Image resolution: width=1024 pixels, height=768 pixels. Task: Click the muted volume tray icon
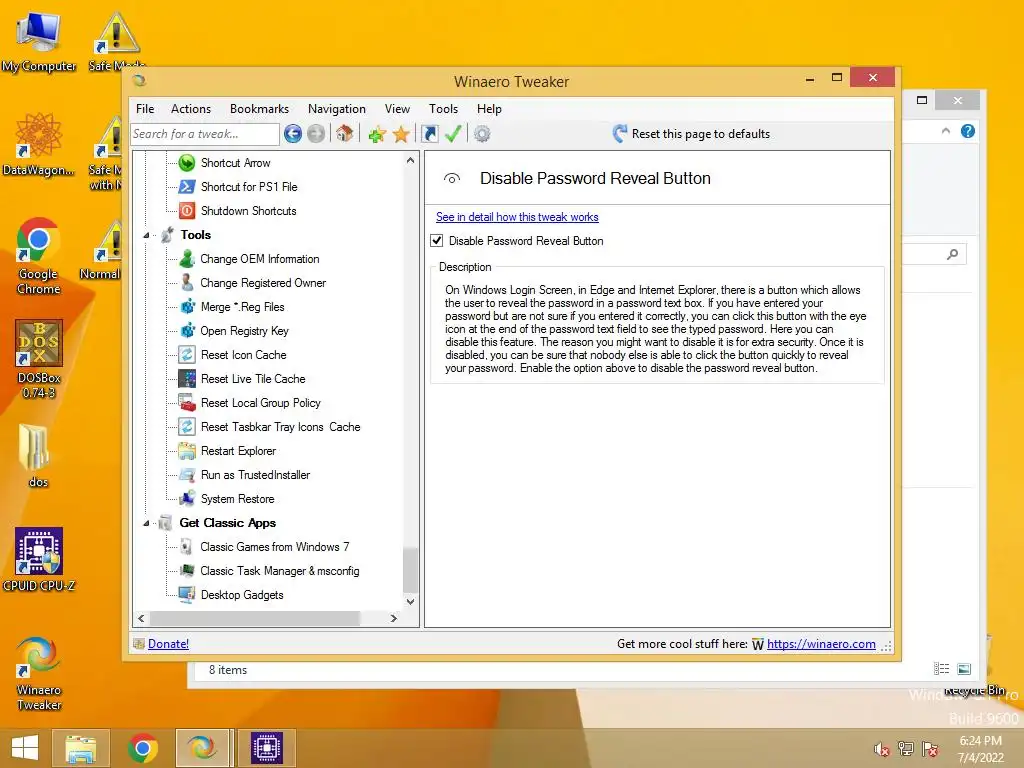click(x=882, y=749)
